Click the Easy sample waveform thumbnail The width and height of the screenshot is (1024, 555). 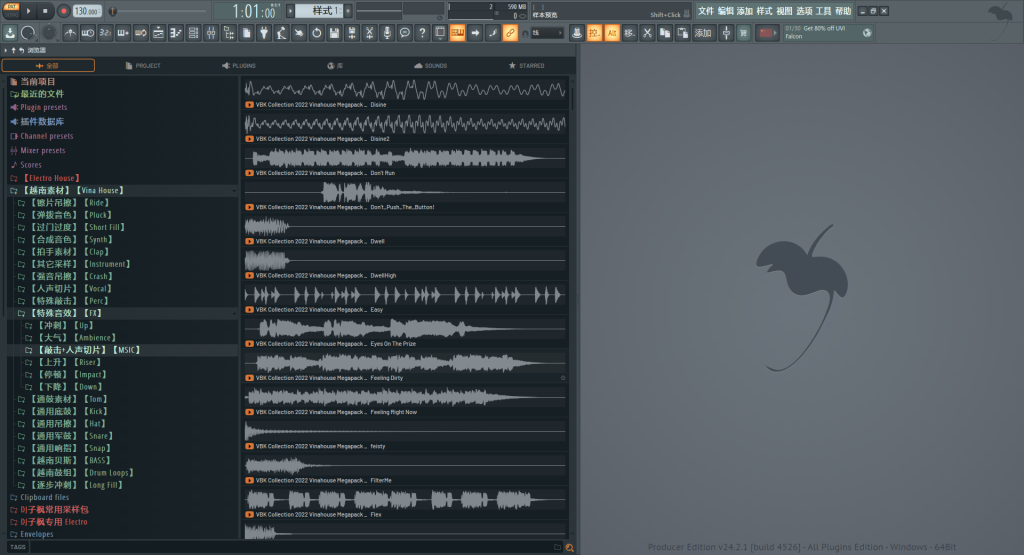pyautogui.click(x=405, y=295)
